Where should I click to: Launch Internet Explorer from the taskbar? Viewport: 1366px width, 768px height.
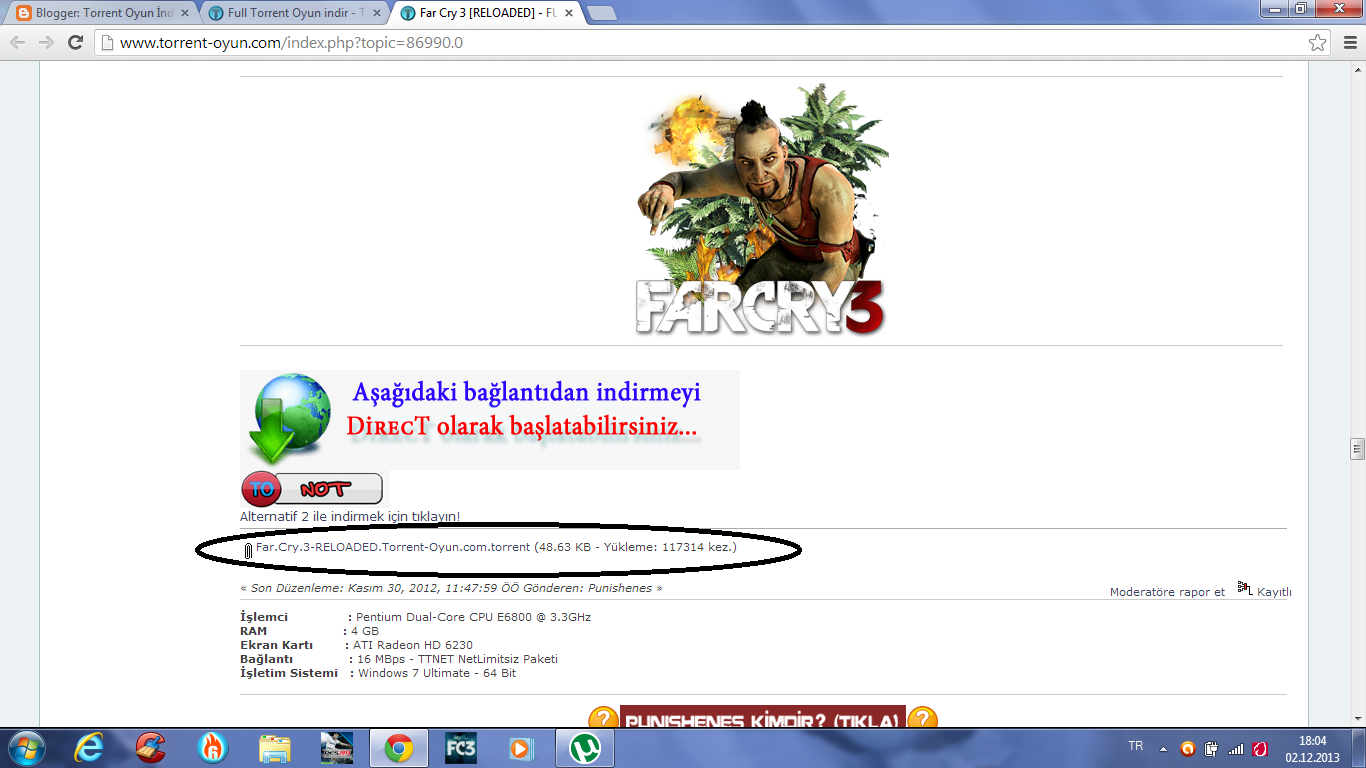click(89, 748)
